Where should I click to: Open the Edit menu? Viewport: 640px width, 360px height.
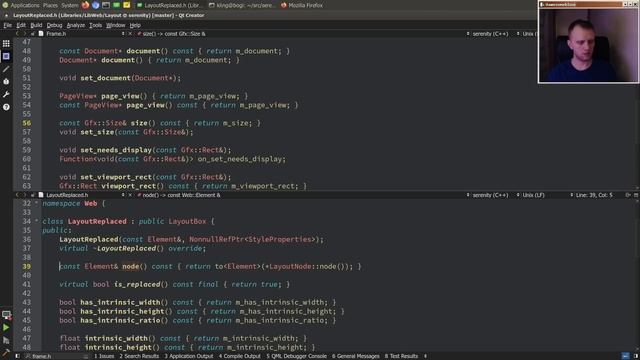[x=21, y=25]
